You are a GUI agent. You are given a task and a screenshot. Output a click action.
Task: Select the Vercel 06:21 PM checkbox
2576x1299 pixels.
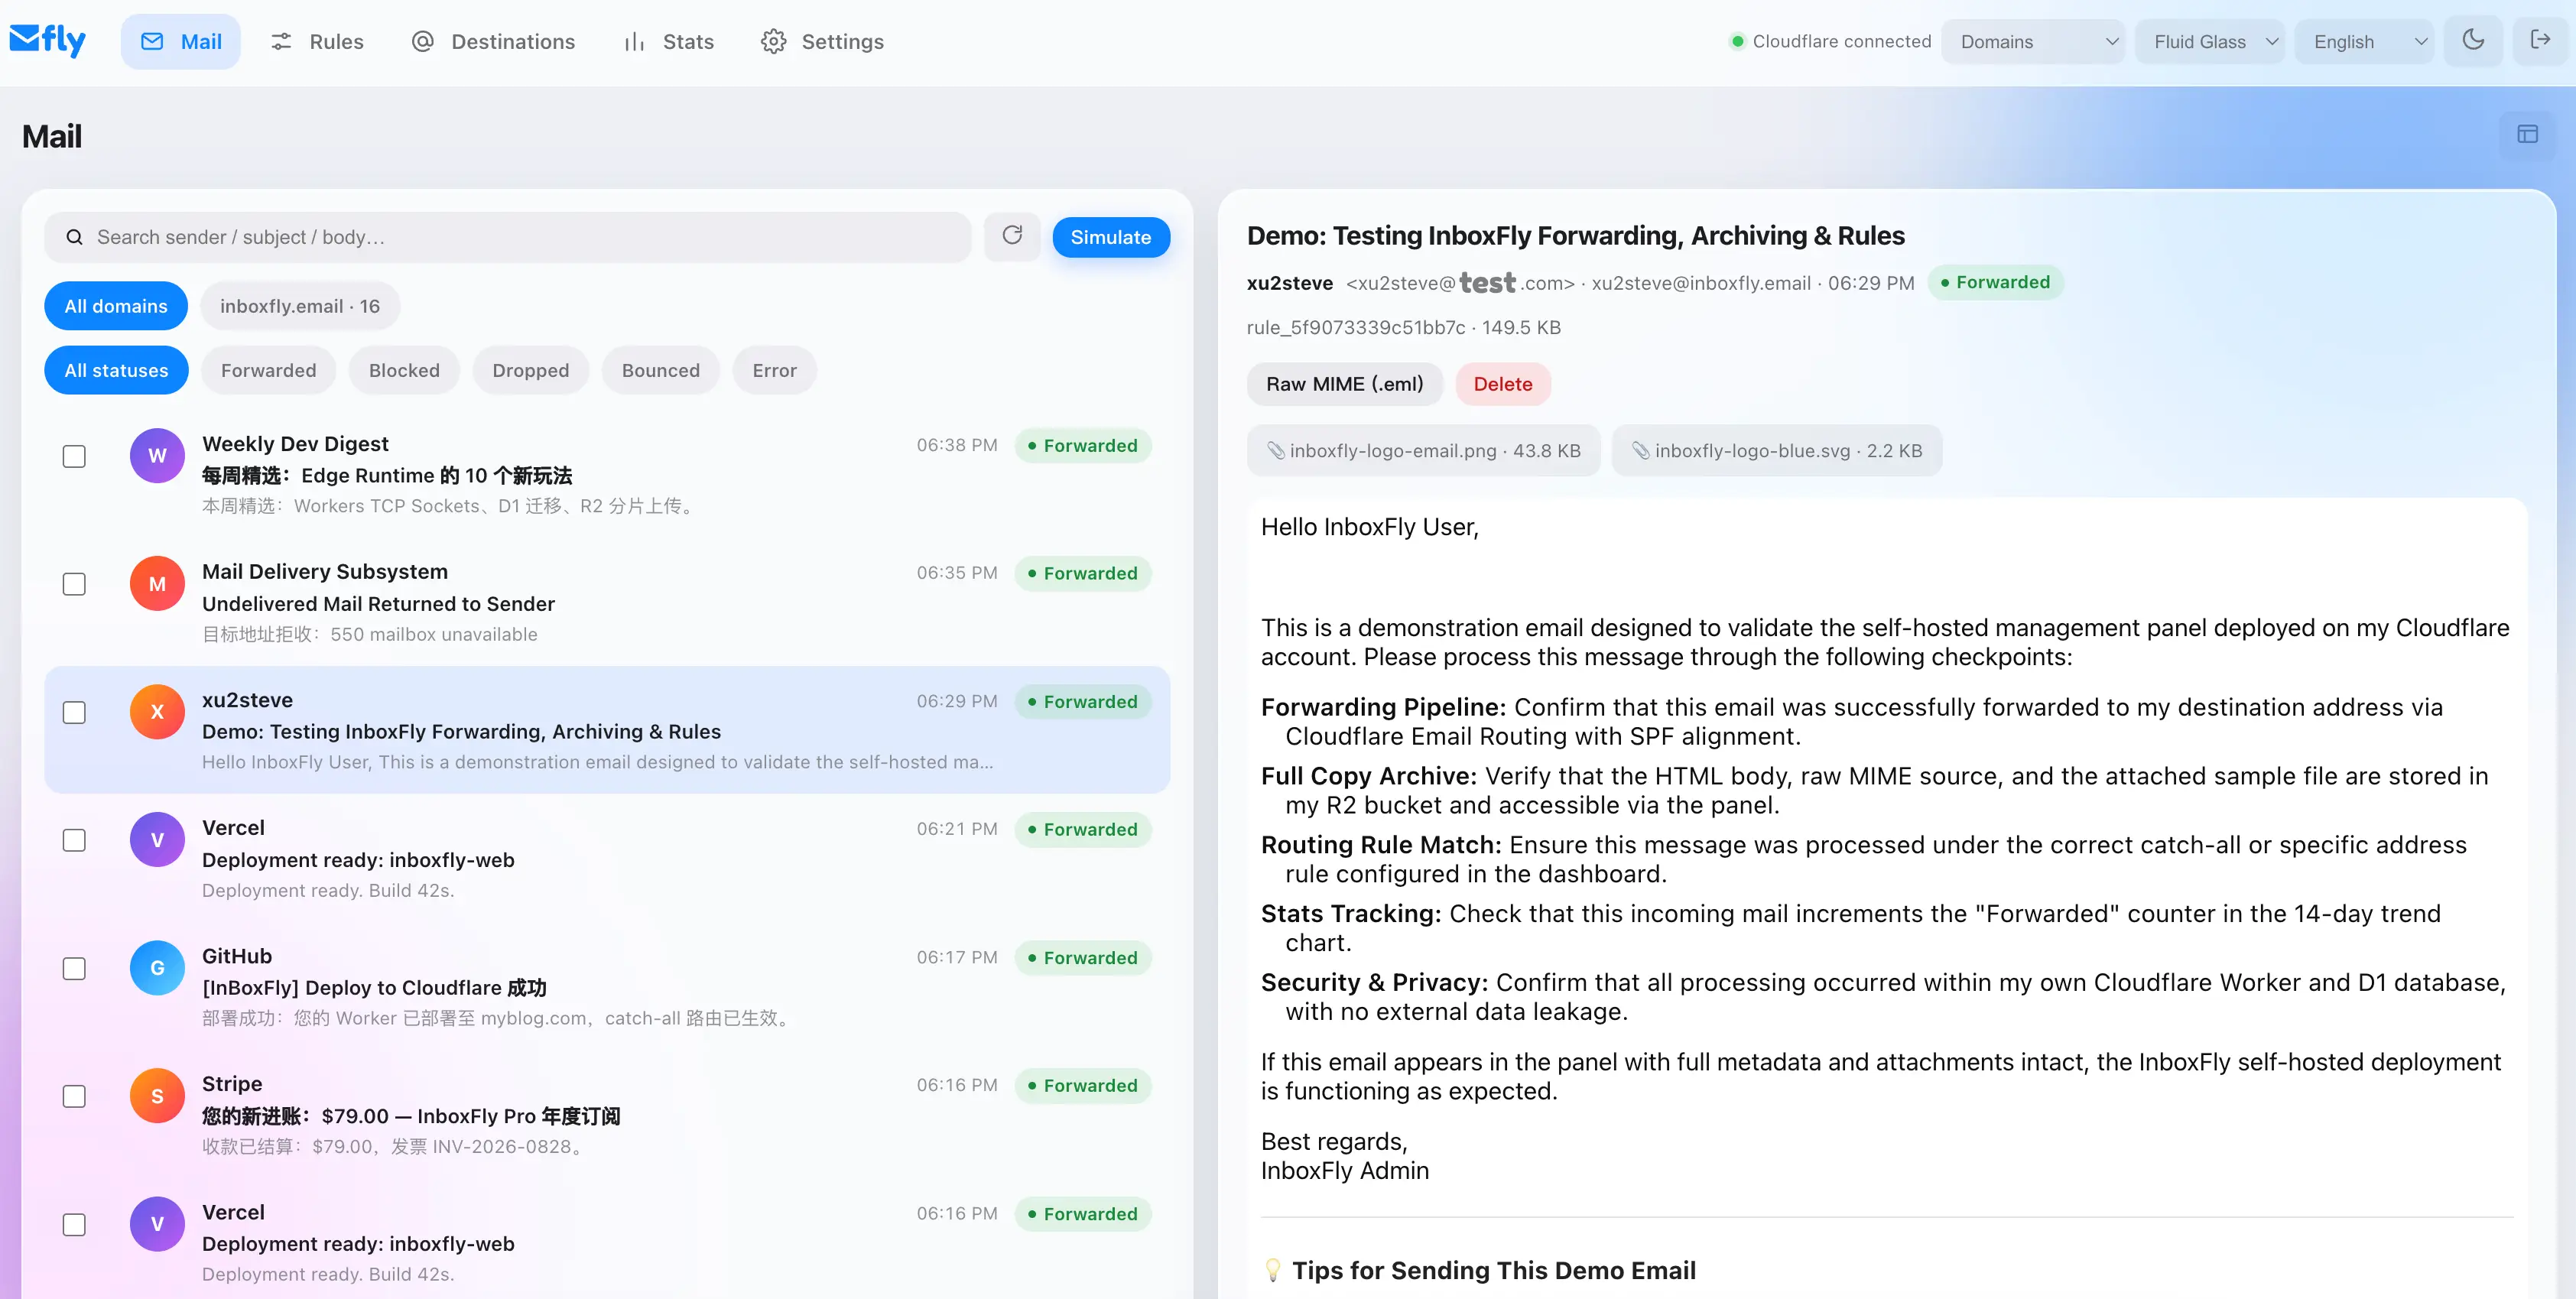click(74, 840)
